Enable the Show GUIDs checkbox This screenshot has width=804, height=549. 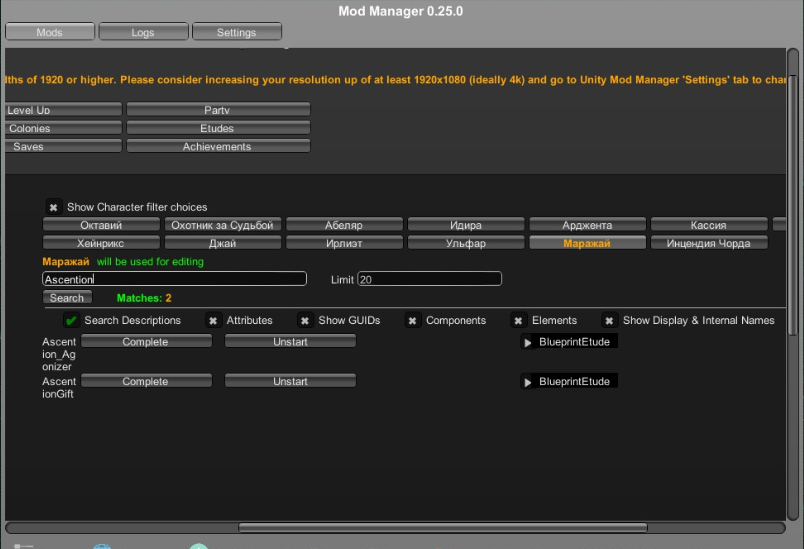click(x=305, y=321)
